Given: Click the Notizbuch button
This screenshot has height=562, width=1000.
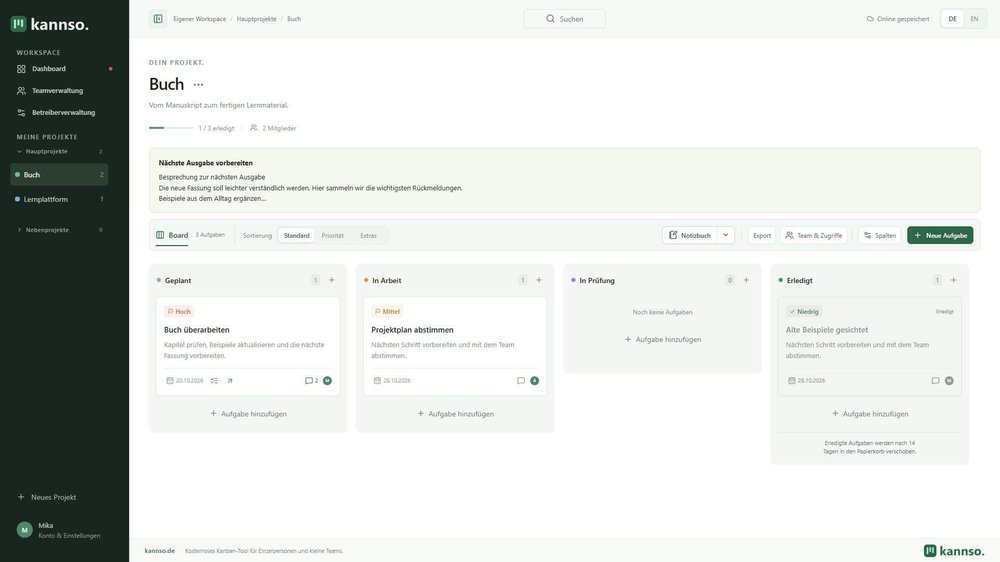Looking at the screenshot, I should coord(690,235).
